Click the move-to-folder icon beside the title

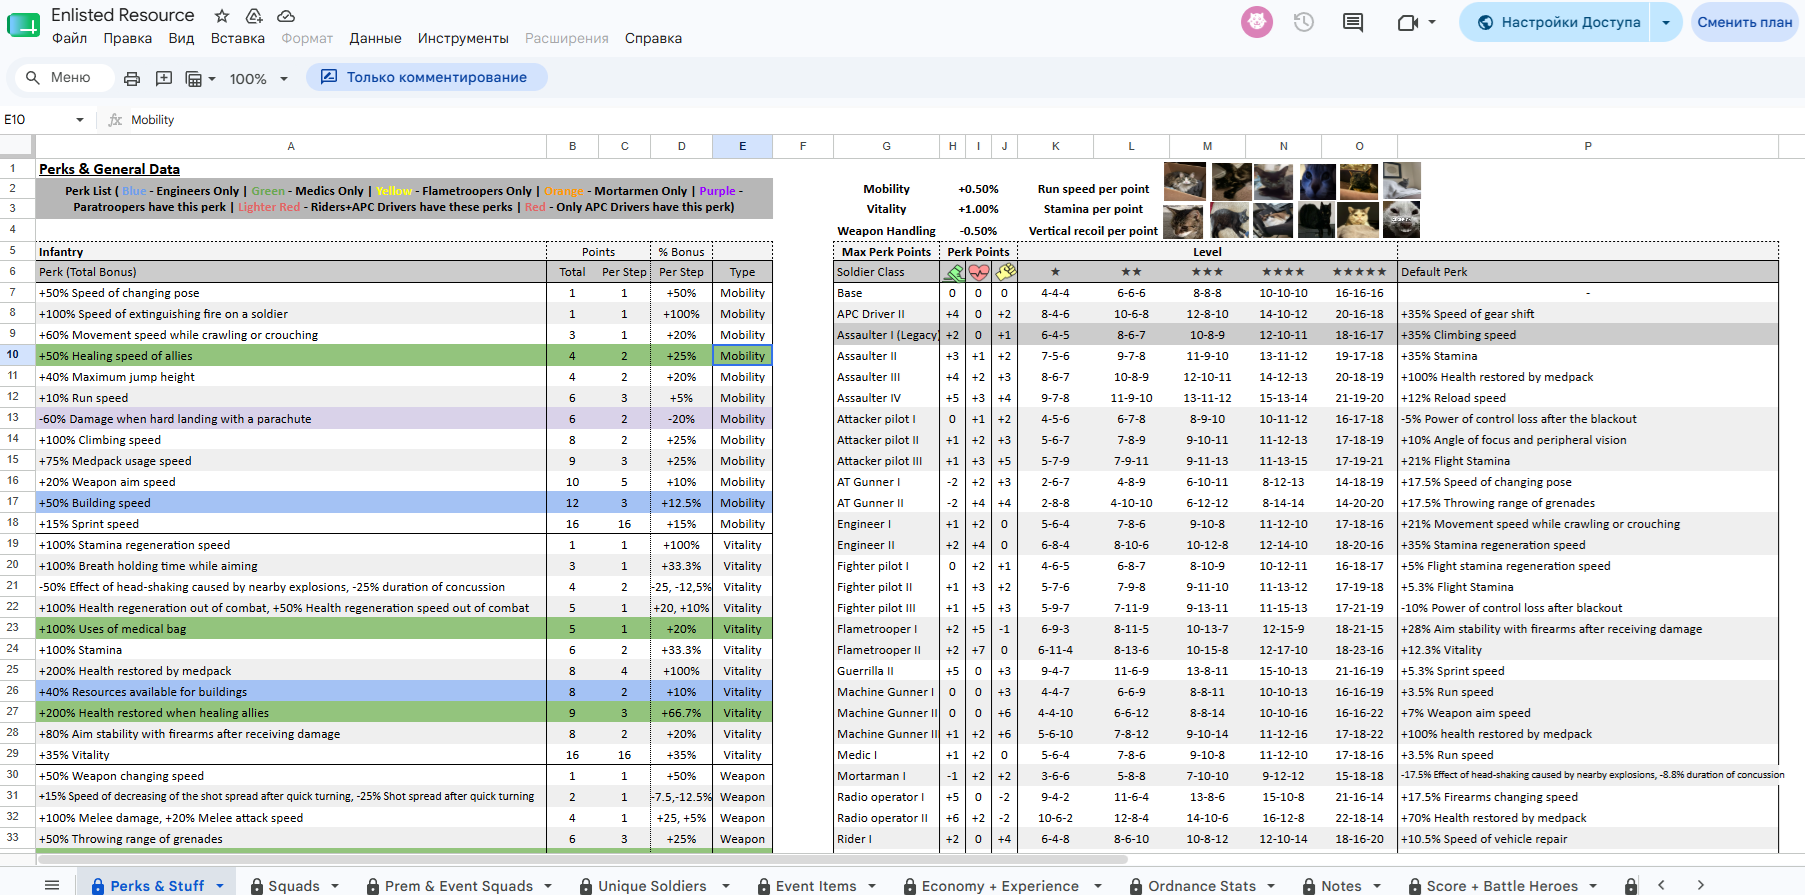point(254,16)
